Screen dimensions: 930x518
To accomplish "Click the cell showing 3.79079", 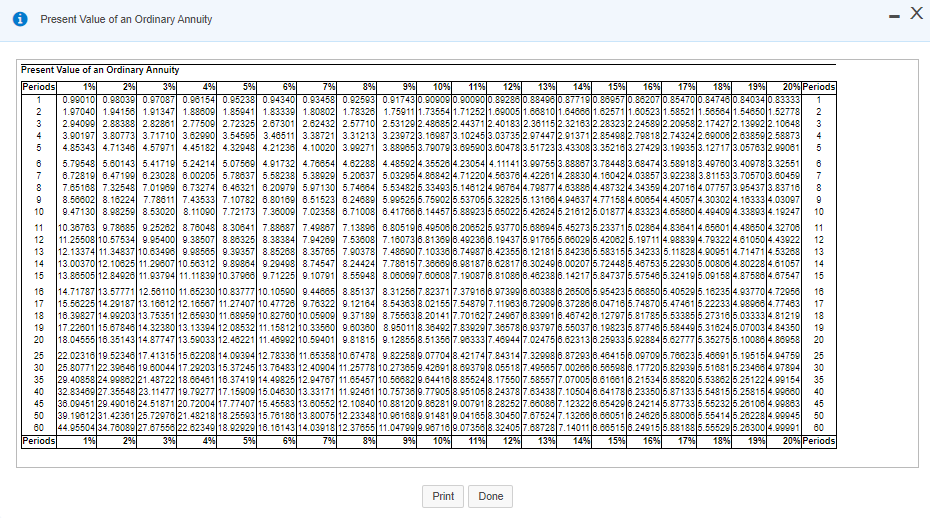I will (435, 147).
